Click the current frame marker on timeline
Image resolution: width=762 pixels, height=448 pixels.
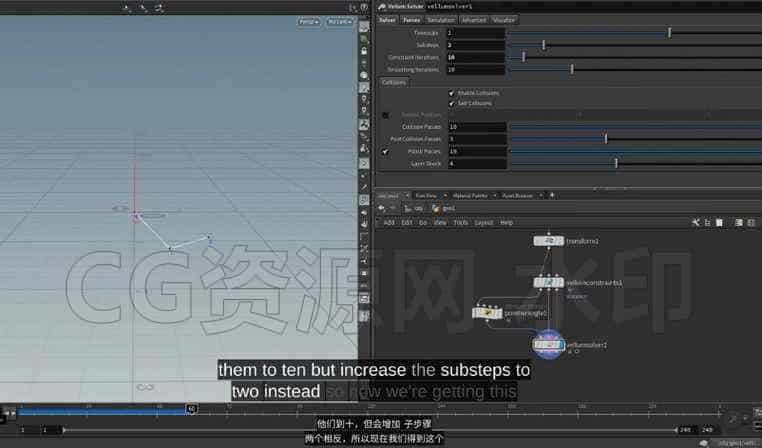tap(191, 409)
